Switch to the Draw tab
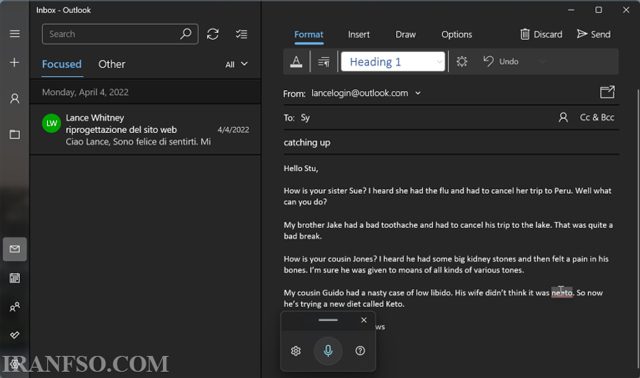The image size is (640, 378). tap(405, 35)
